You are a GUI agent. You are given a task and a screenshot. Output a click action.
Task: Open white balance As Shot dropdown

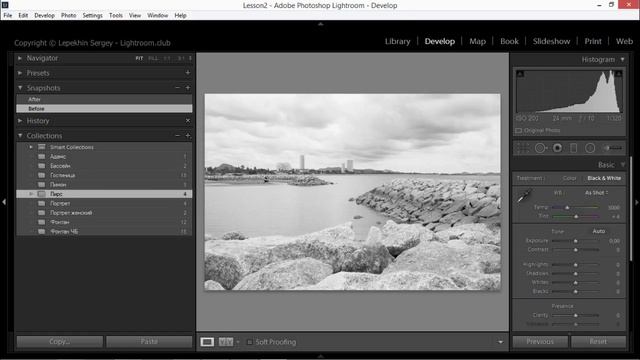[596, 193]
